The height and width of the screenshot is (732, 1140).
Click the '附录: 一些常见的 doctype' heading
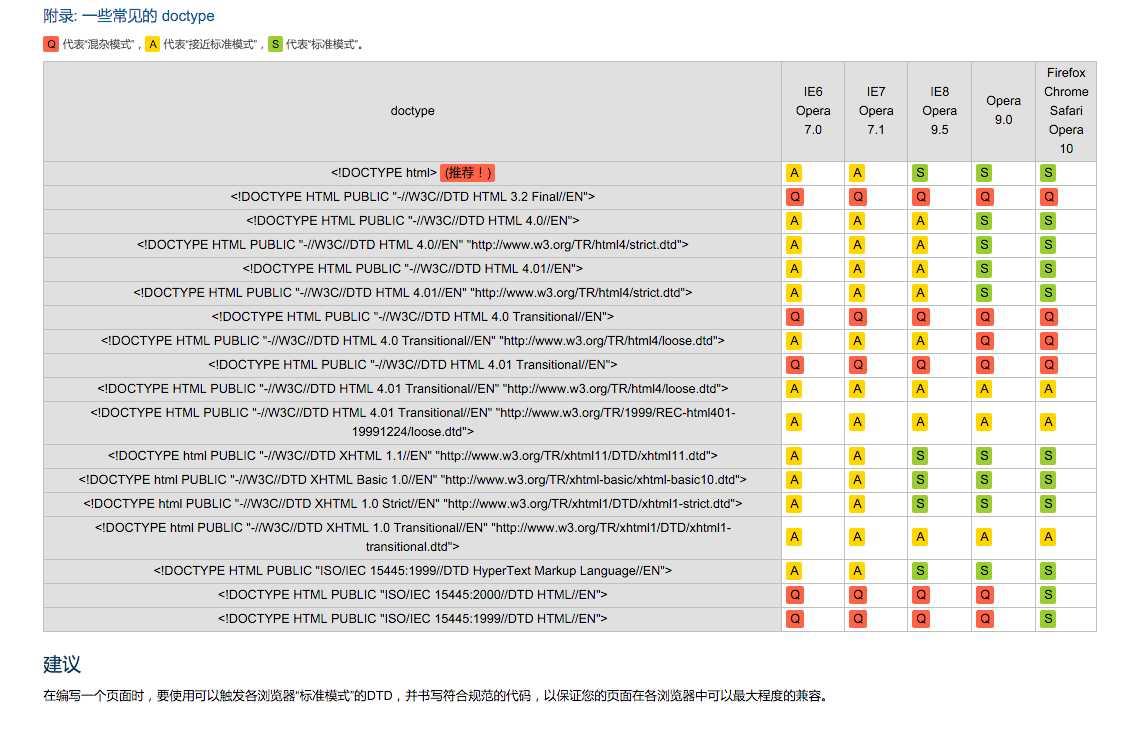(x=129, y=16)
